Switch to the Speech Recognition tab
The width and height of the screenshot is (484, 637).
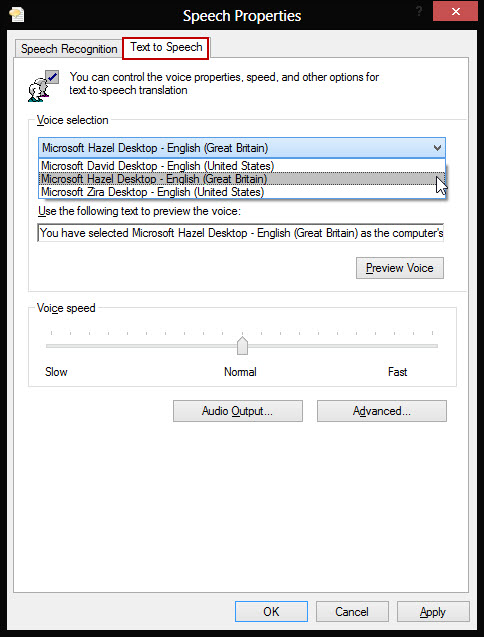(69, 49)
